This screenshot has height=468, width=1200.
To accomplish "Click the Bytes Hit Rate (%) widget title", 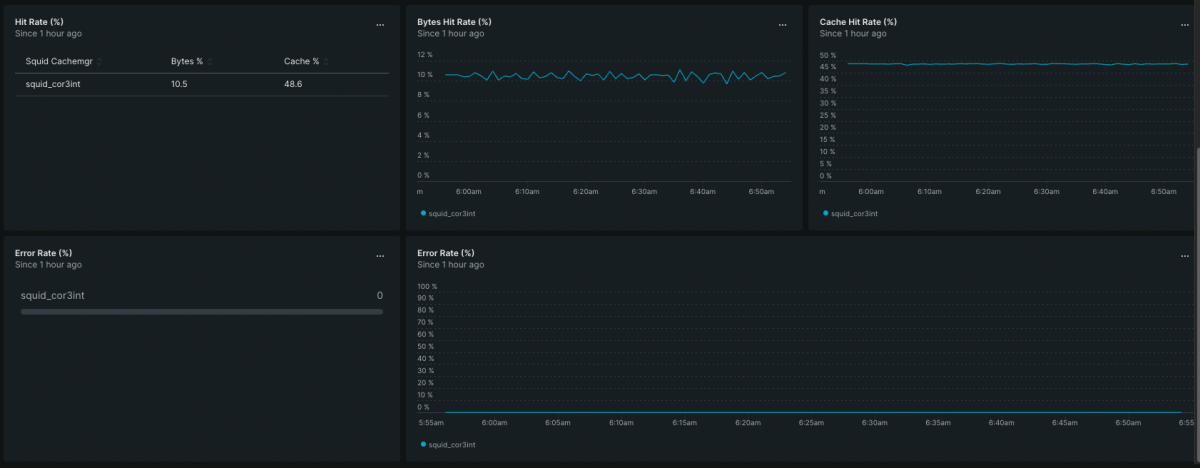I will click(x=454, y=22).
